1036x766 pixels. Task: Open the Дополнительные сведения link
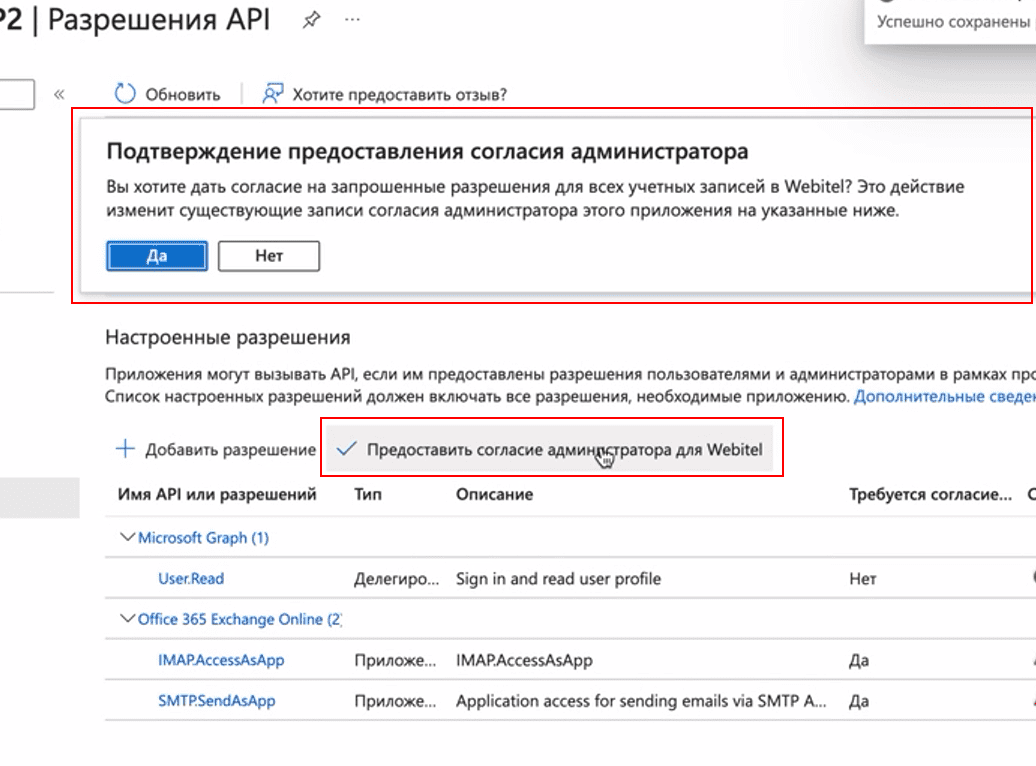point(945,397)
